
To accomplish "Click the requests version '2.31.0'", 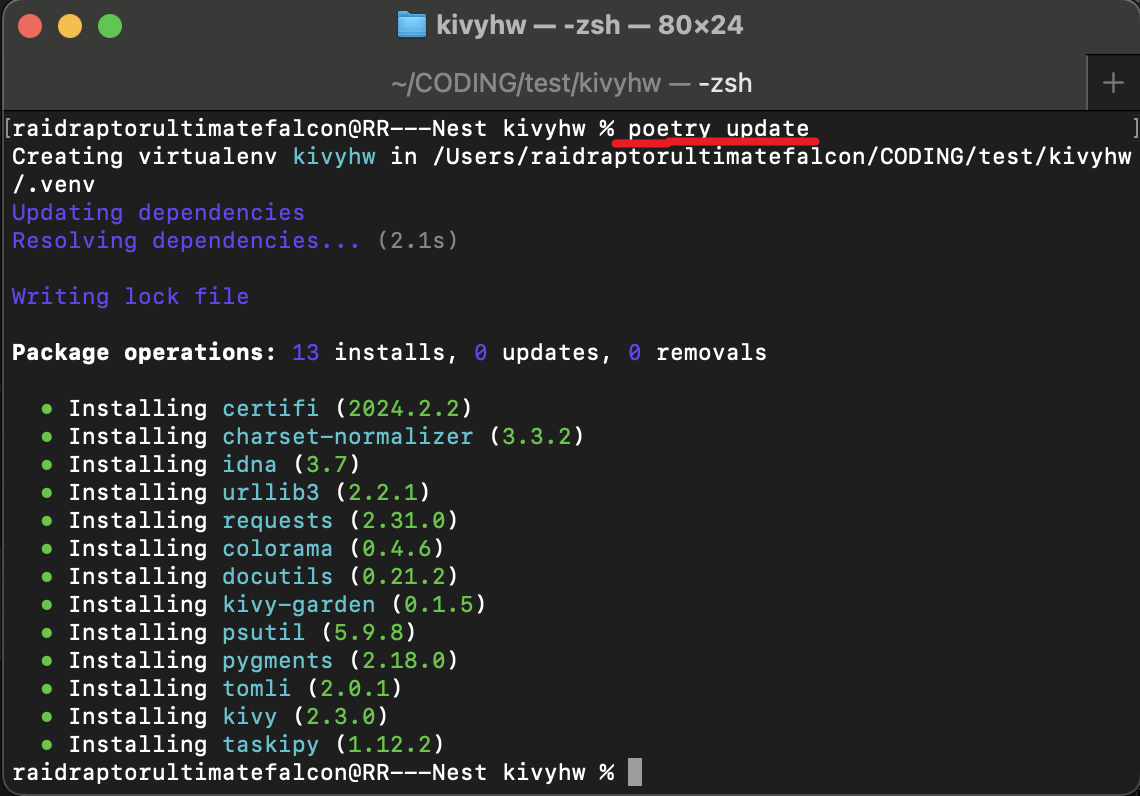I will (x=404, y=520).
